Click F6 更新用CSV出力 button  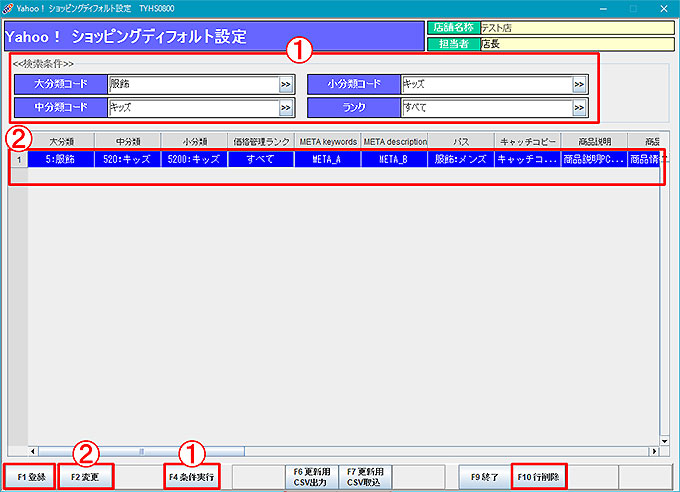coord(312,477)
